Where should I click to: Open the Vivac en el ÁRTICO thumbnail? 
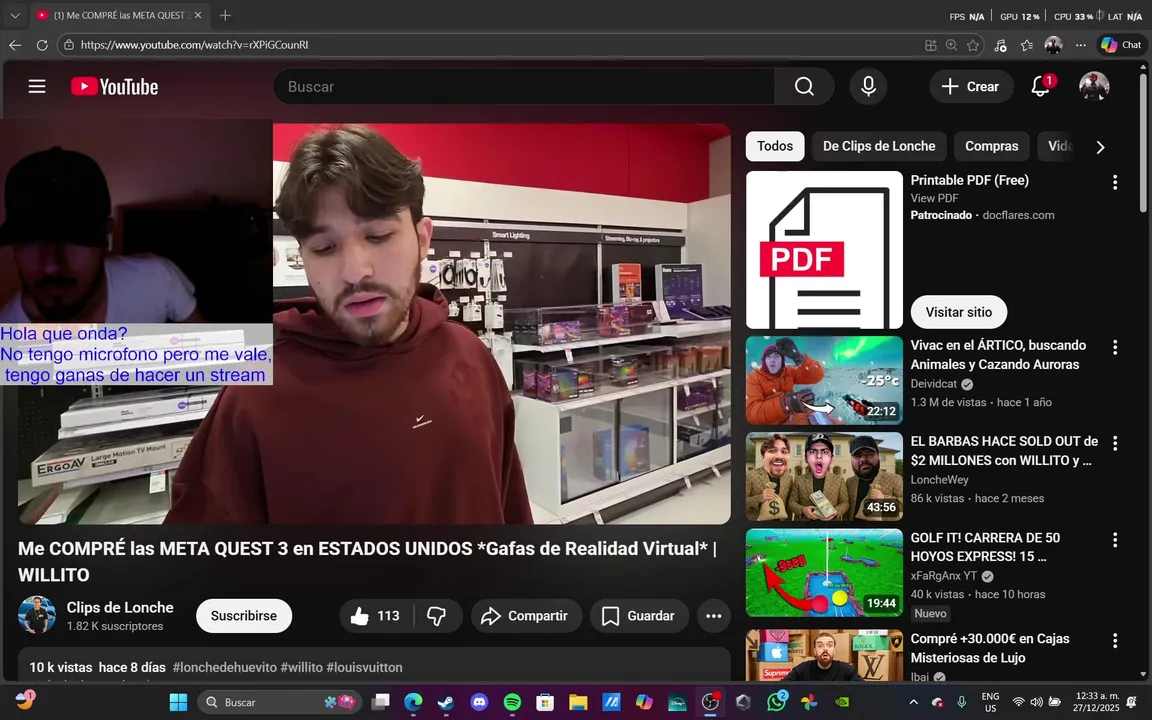pos(824,381)
